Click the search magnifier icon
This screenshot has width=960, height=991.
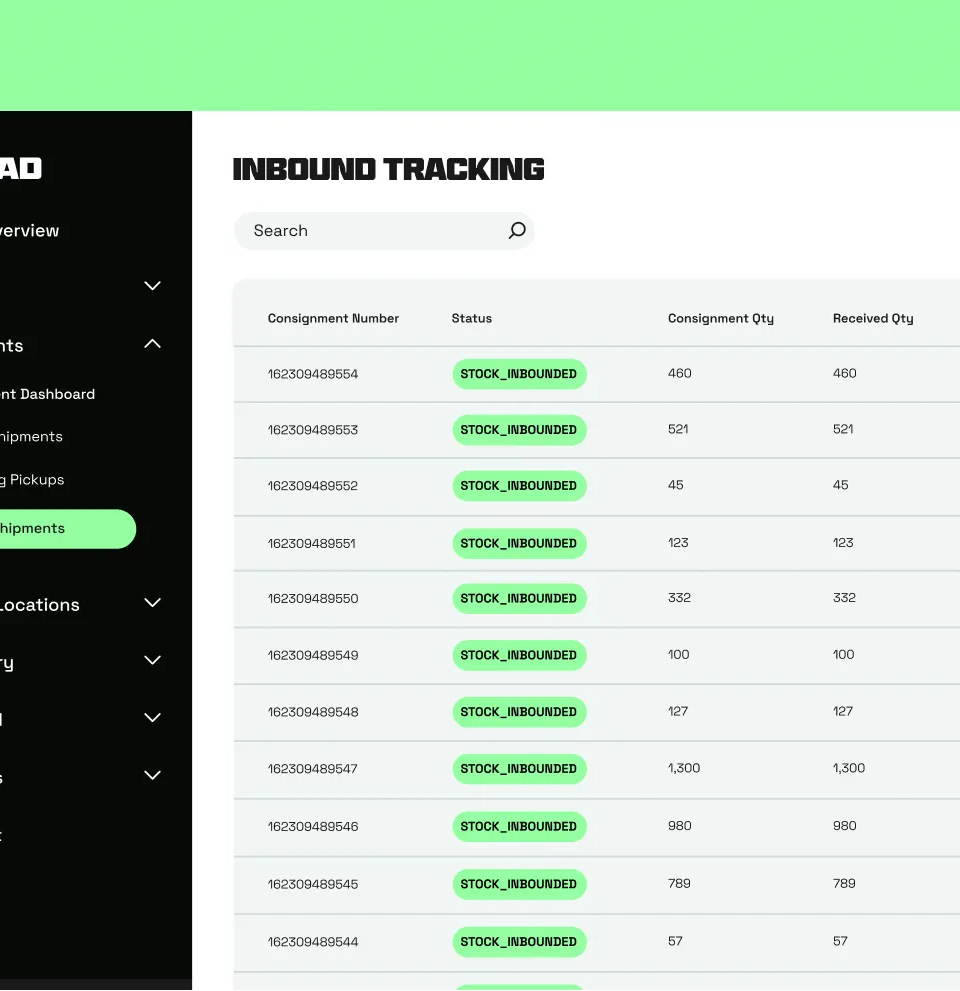click(x=516, y=230)
